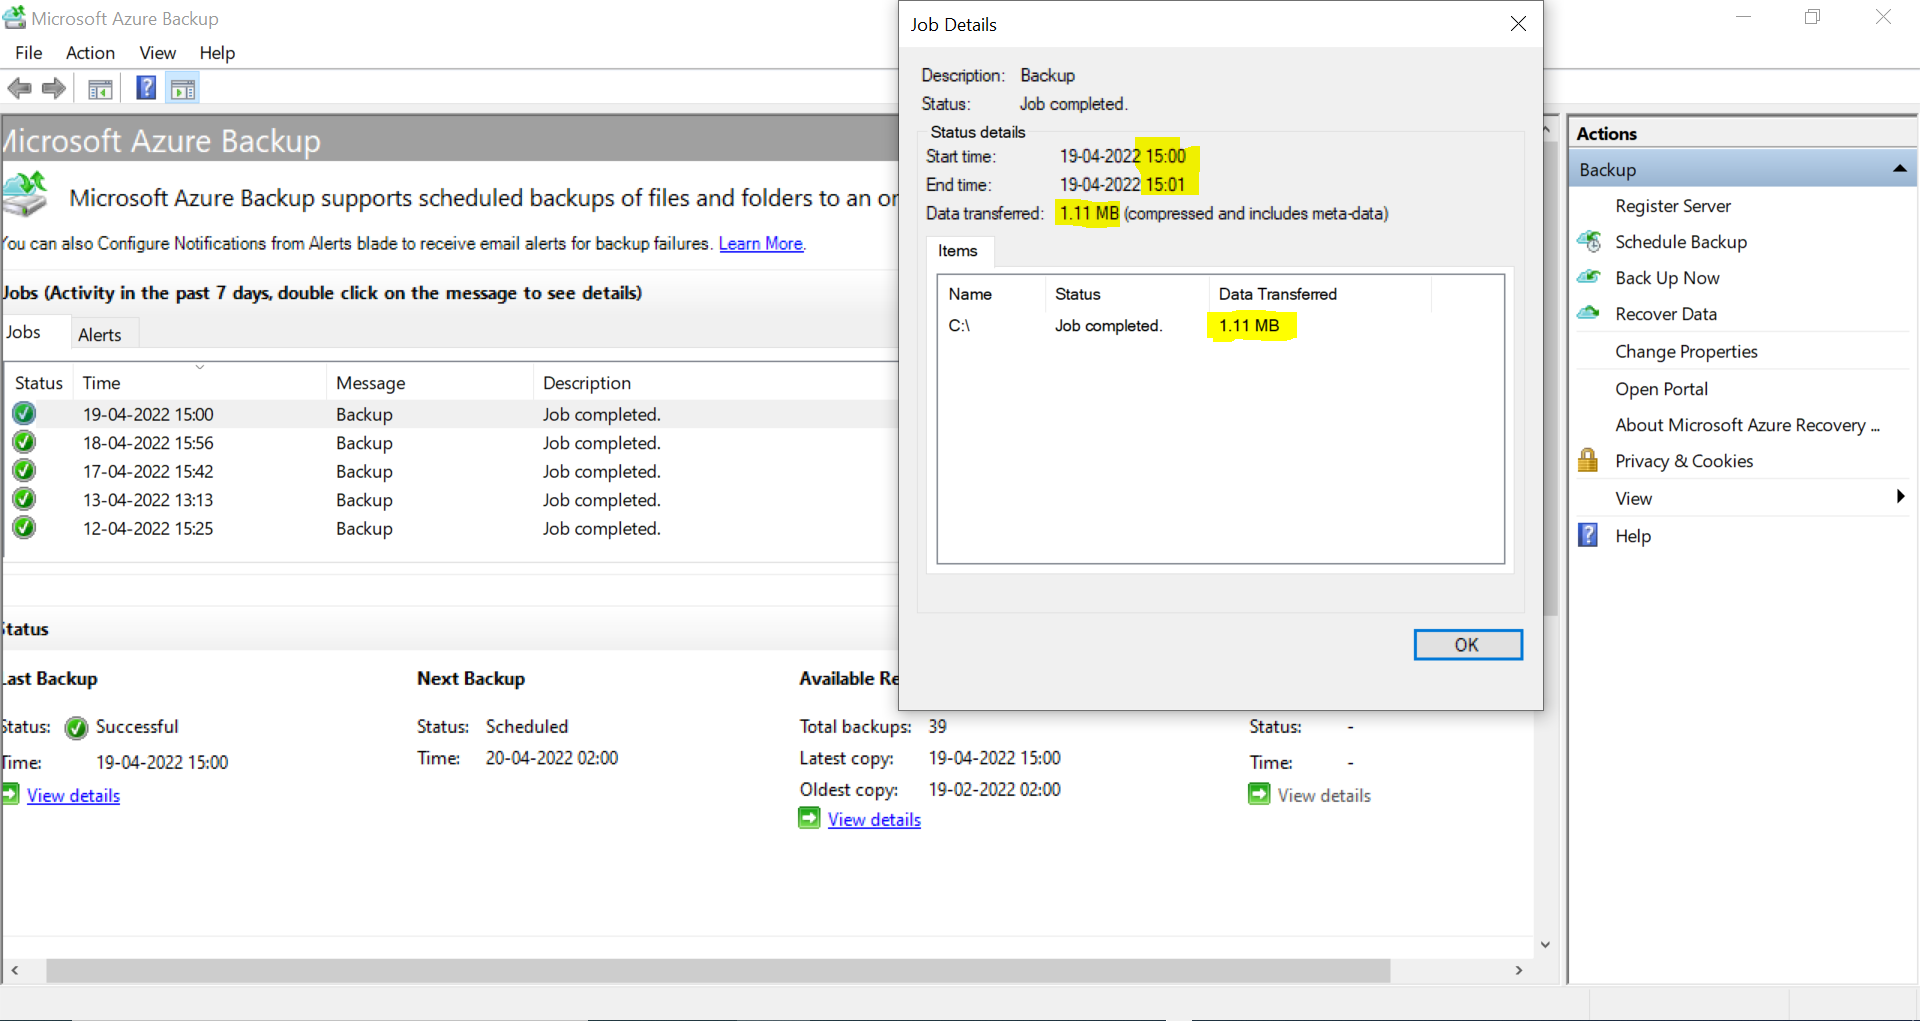Viewport: 1920px width, 1021px height.
Task: Expand the View submenu arrow in Actions
Action: click(1900, 497)
